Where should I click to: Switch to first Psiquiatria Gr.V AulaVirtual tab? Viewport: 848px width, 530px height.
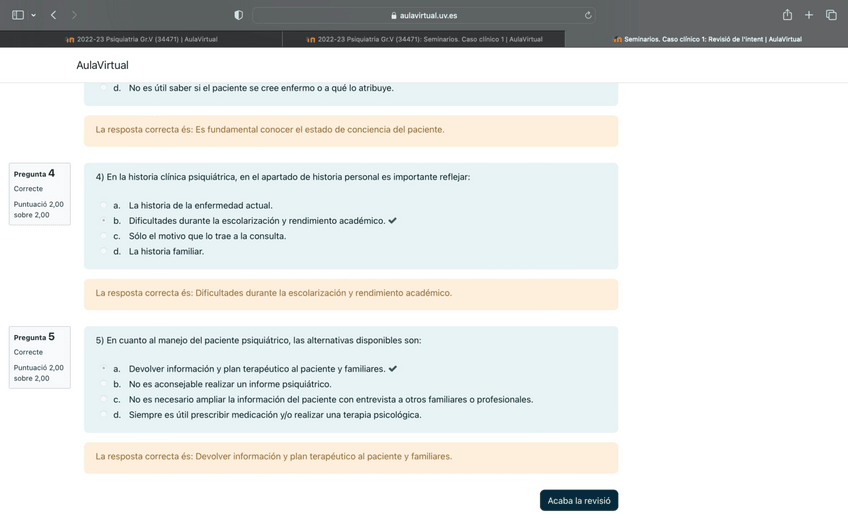point(141,39)
